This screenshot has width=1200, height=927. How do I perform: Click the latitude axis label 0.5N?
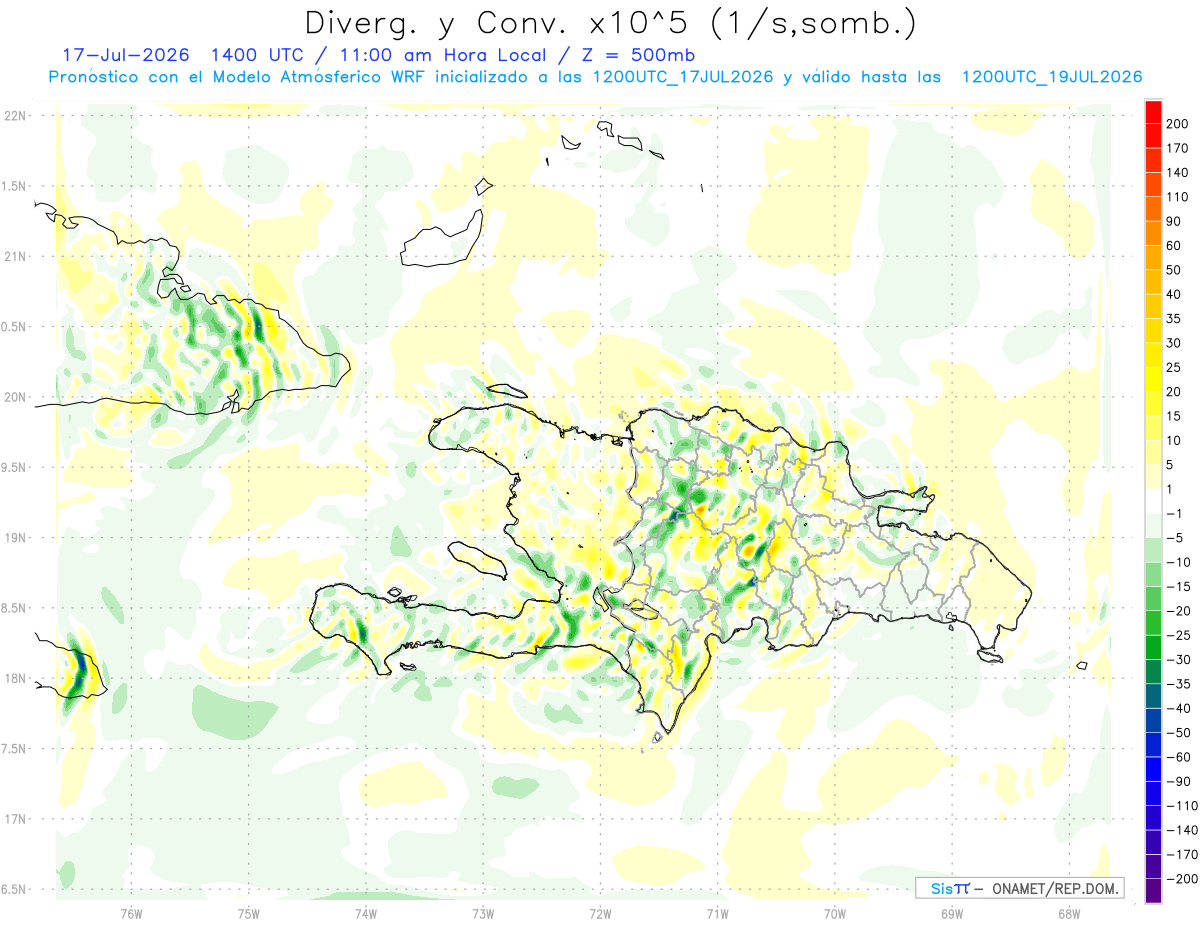[14, 327]
